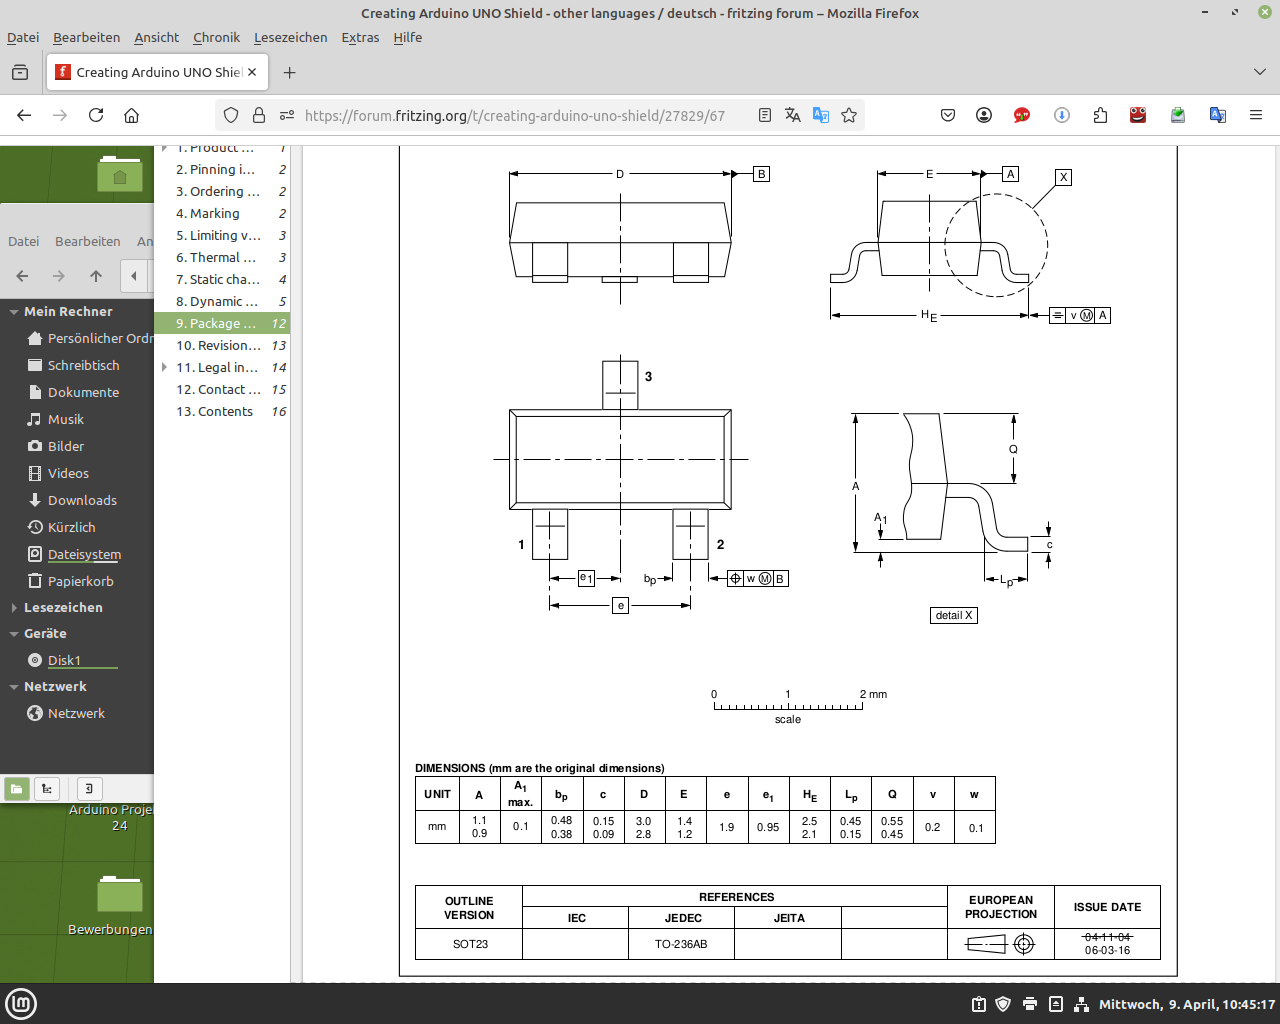1280x1024 pixels.
Task: Click the file manager back arrow
Action: [23, 276]
